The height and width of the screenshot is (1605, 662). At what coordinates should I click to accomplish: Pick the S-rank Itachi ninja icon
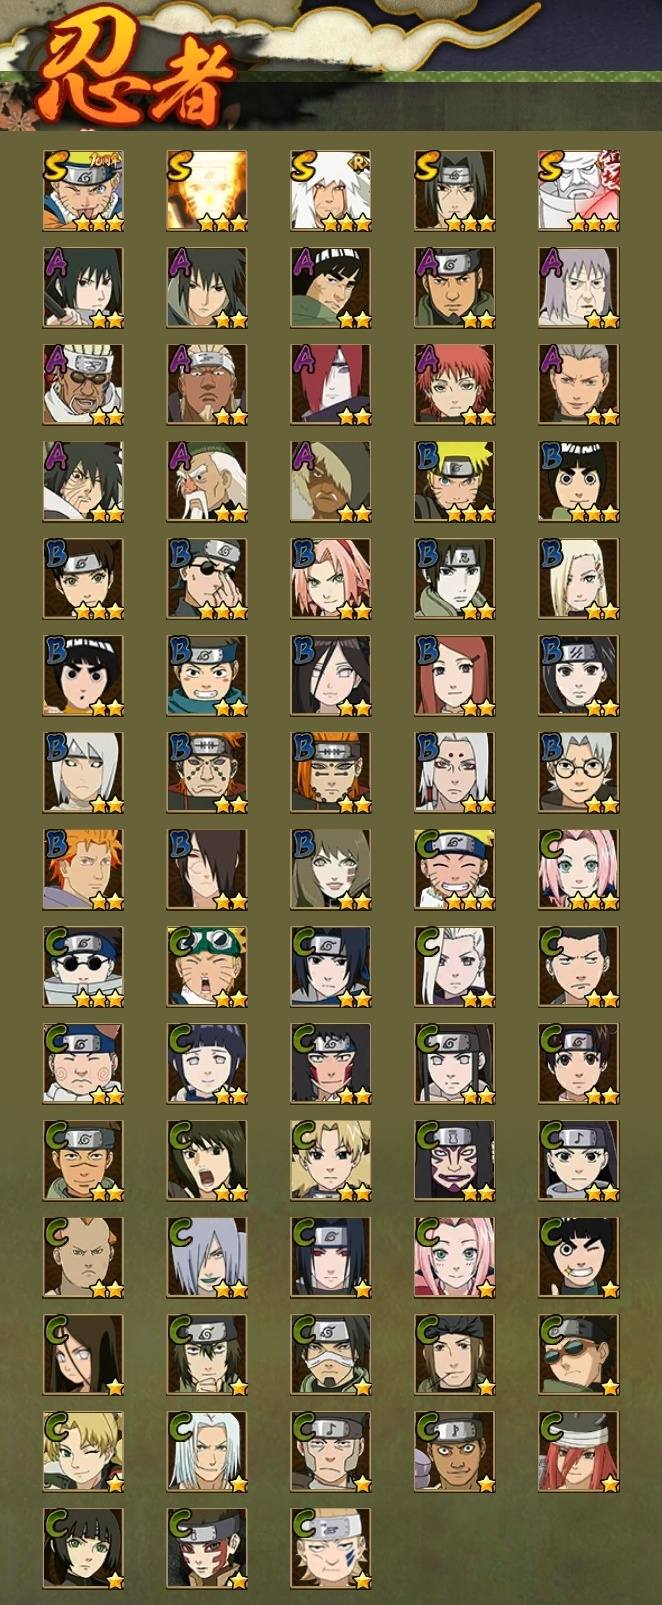click(455, 191)
